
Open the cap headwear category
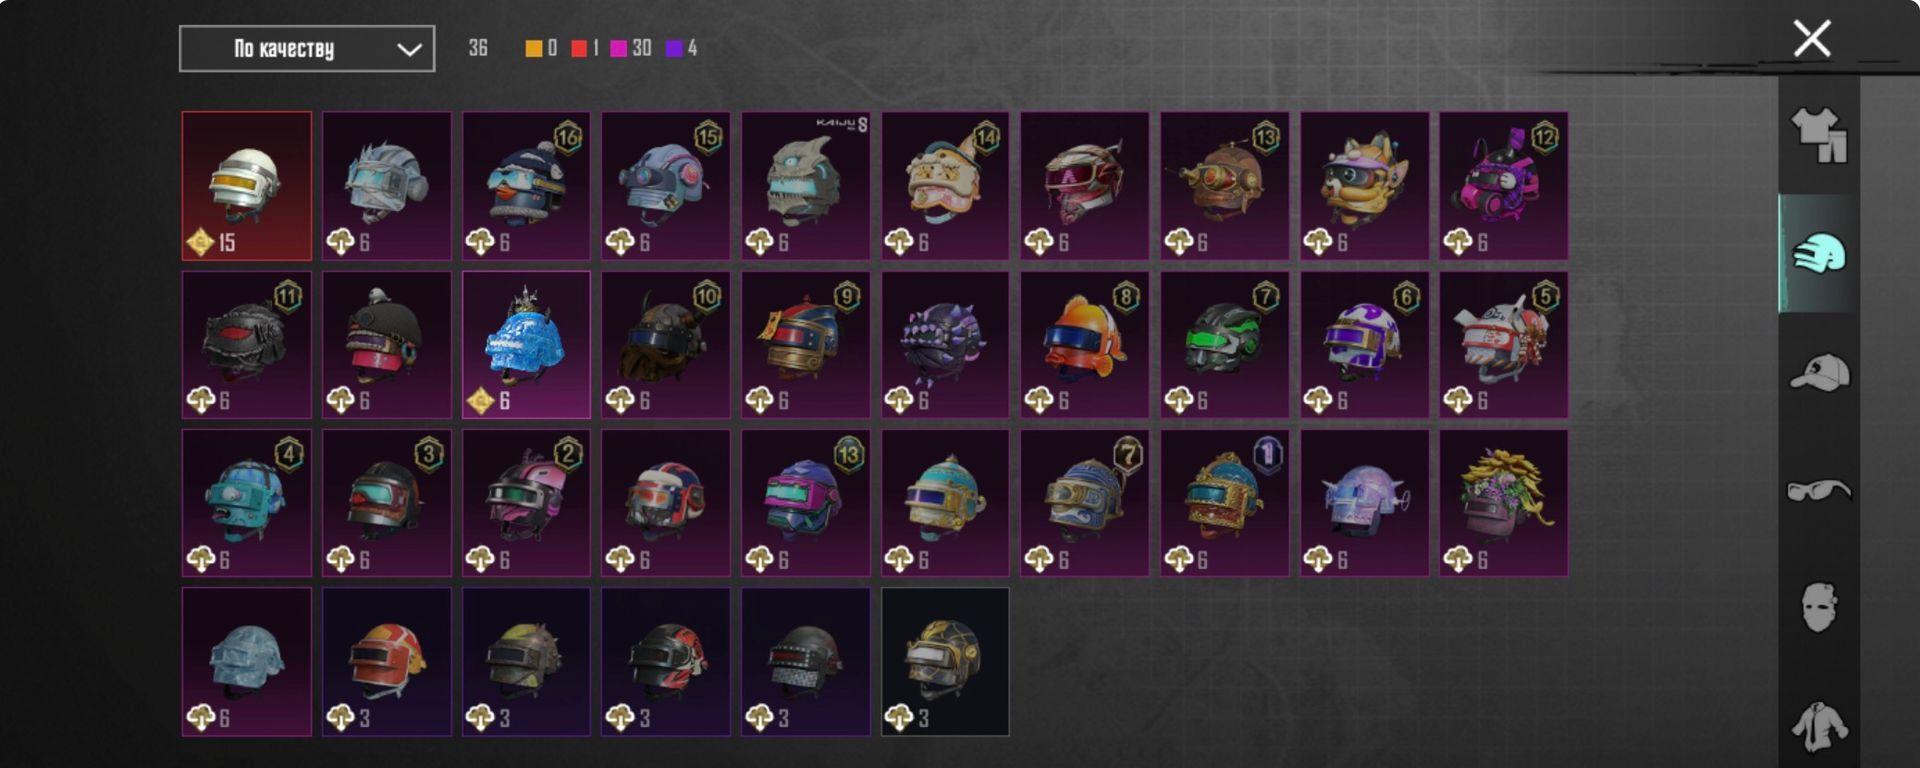coord(1819,373)
